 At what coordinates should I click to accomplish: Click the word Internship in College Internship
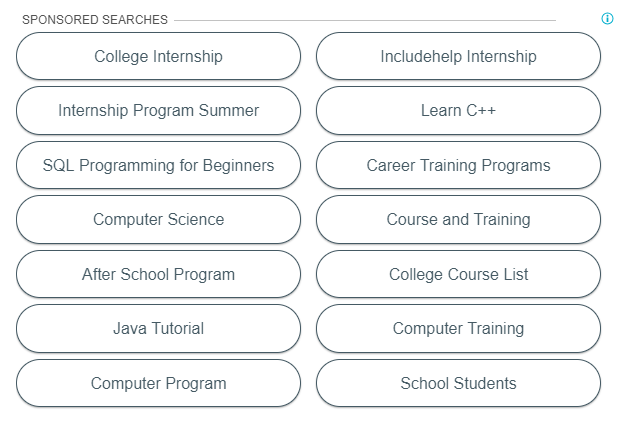click(x=188, y=56)
